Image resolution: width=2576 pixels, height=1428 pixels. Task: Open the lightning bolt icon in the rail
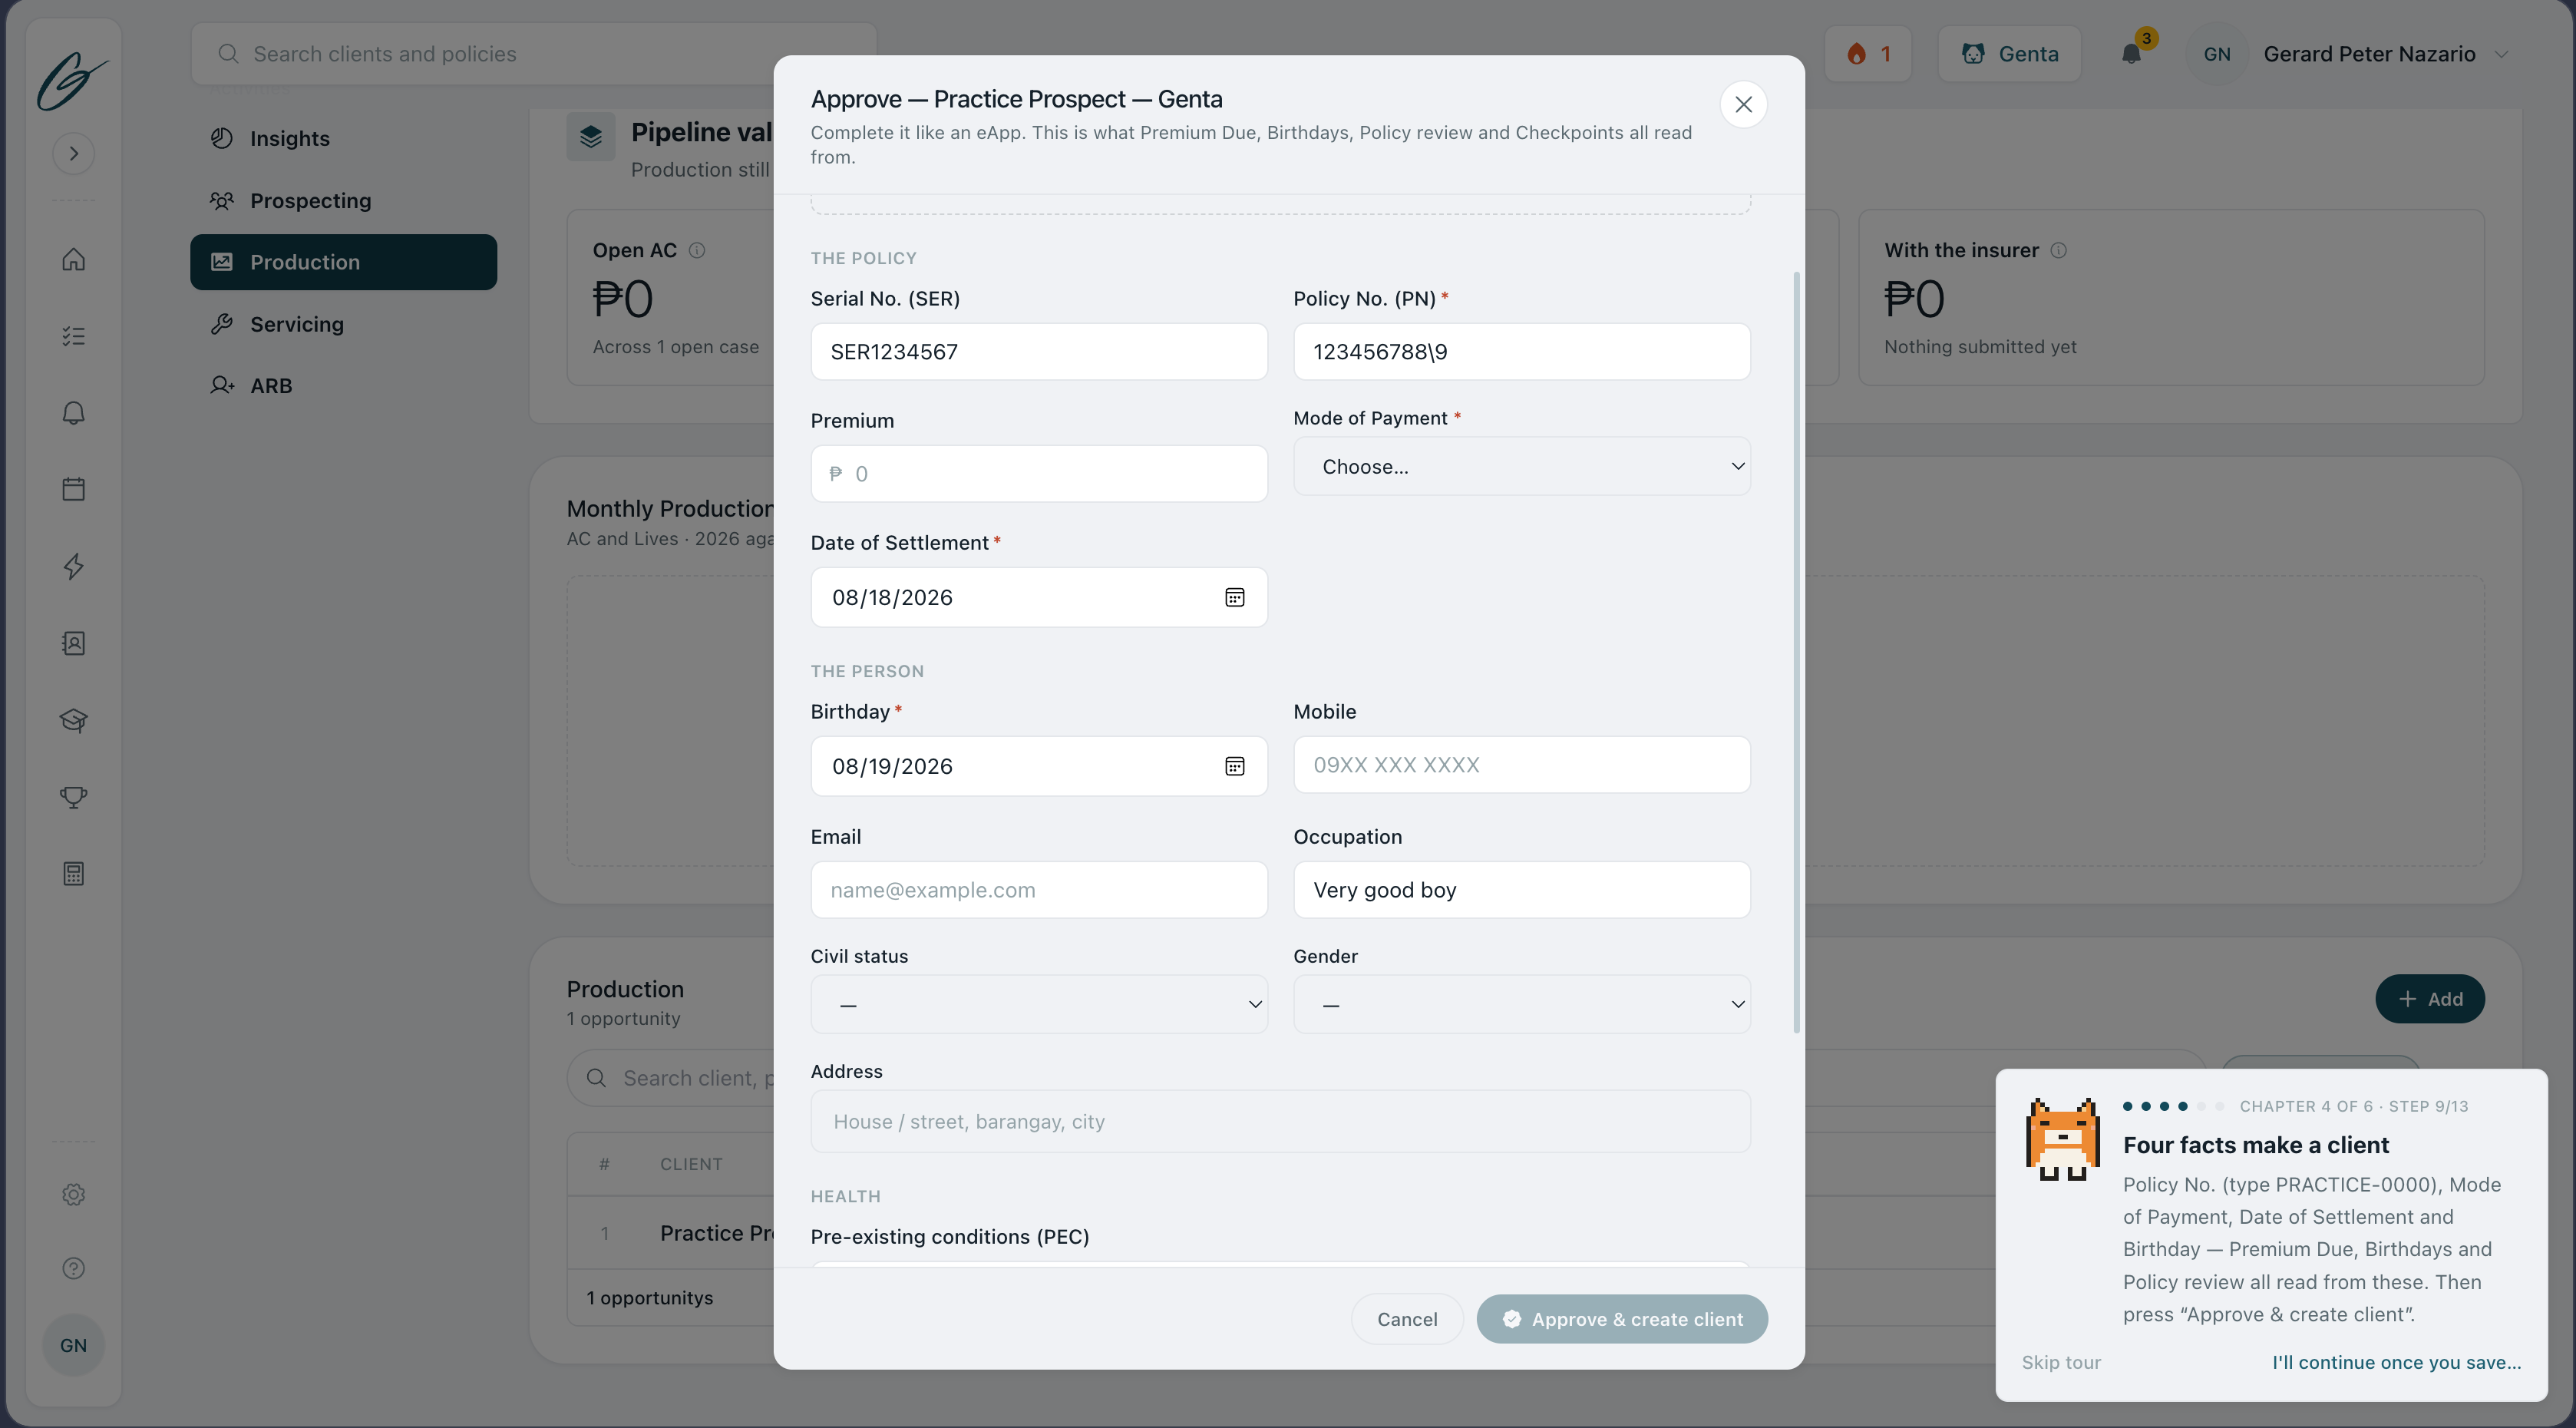pos(73,566)
